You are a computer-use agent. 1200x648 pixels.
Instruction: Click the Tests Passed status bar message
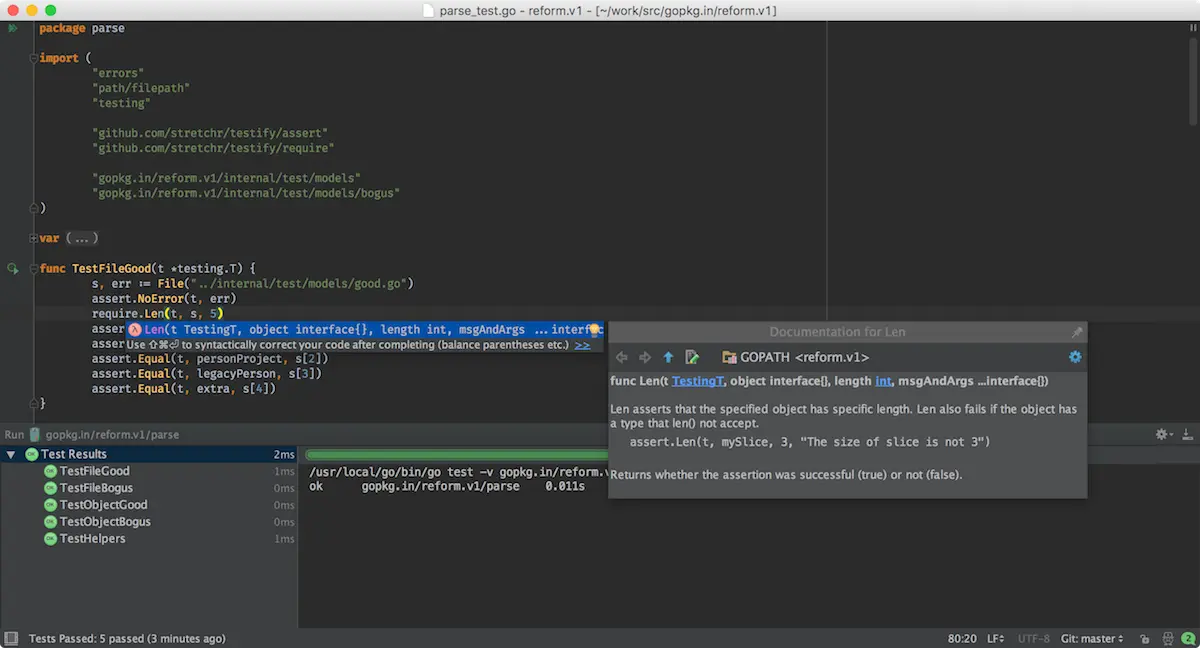pyautogui.click(x=127, y=638)
